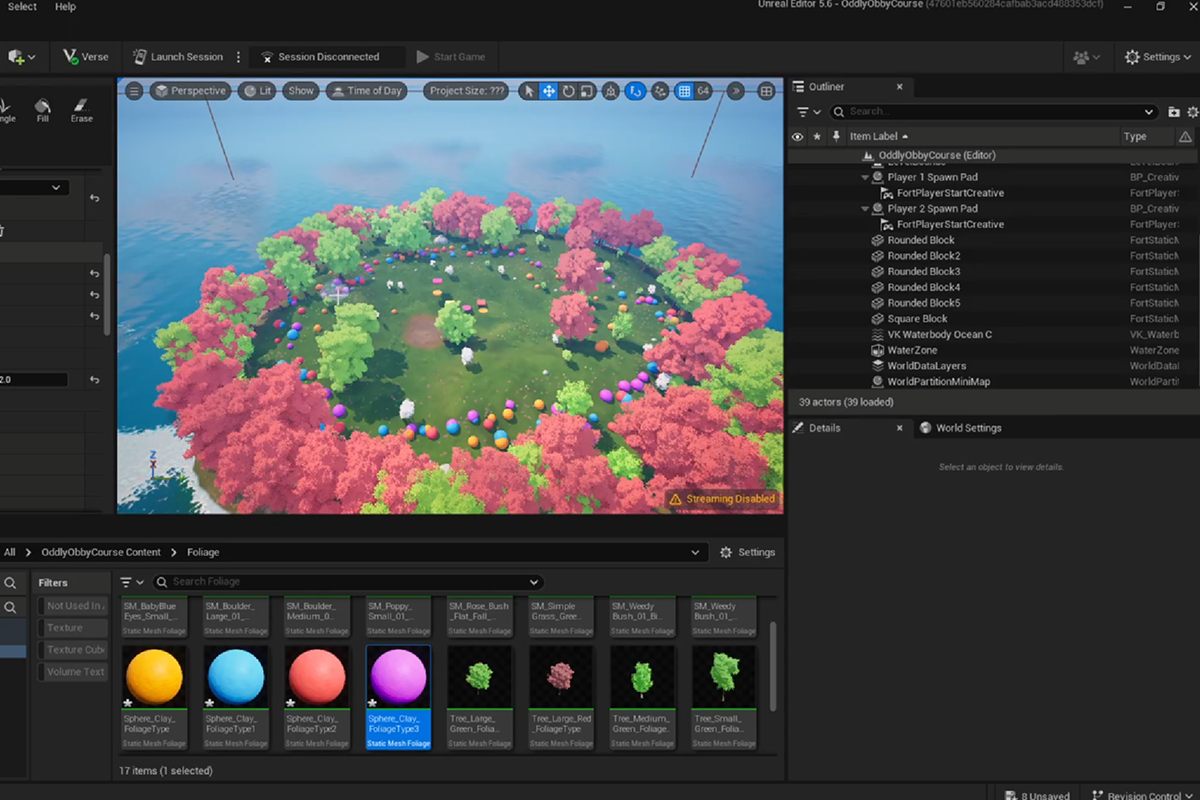
Task: Open the viewport hamburger options menu
Action: pyautogui.click(x=133, y=90)
